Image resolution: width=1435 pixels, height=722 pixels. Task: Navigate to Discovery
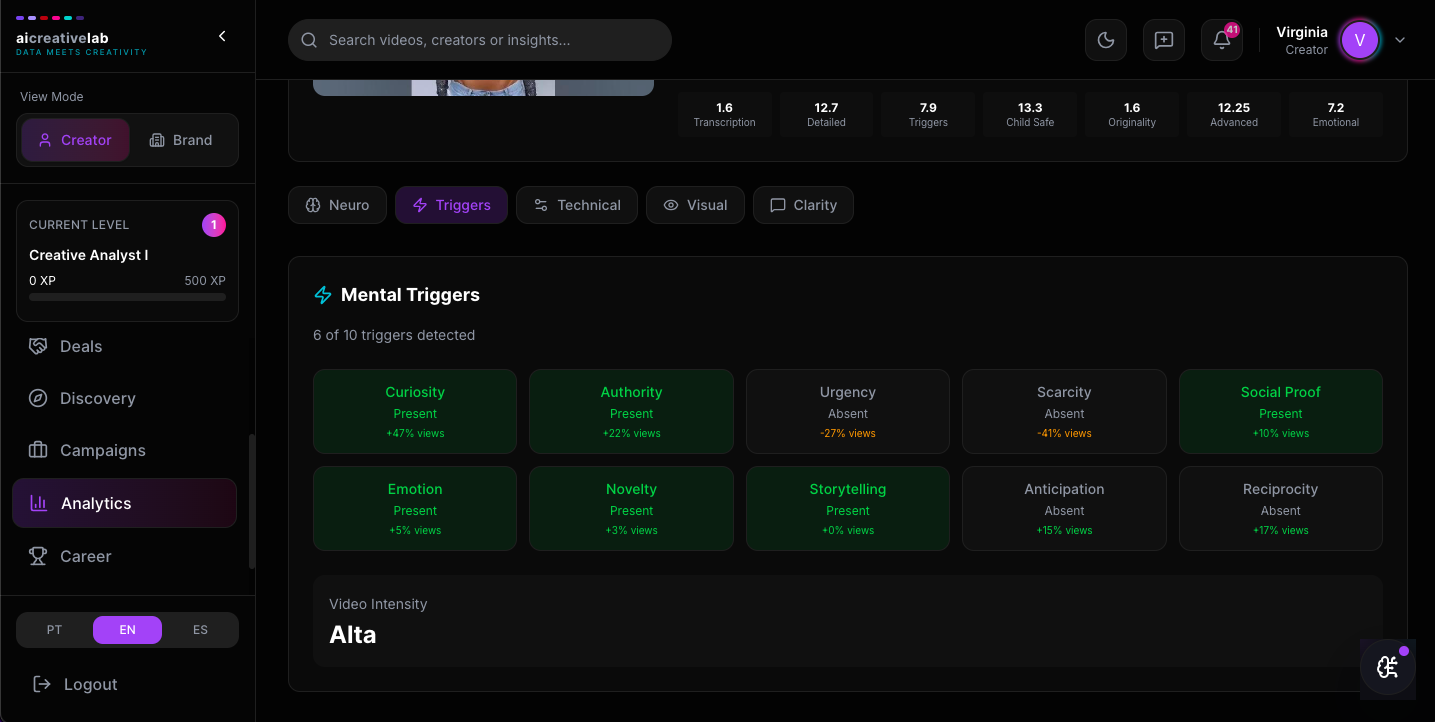(124, 398)
